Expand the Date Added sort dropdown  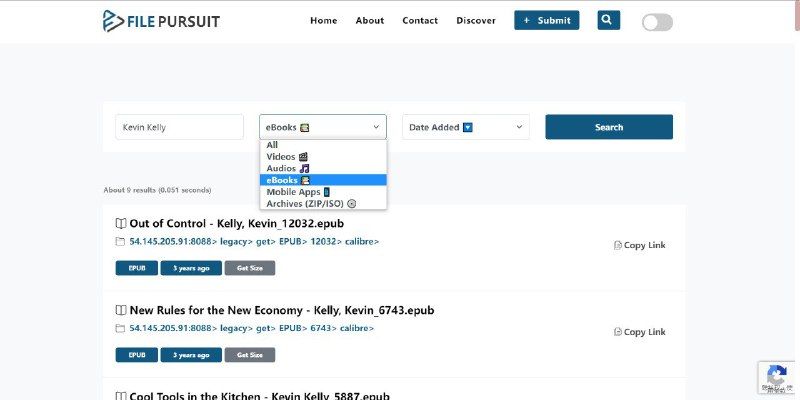(465, 127)
